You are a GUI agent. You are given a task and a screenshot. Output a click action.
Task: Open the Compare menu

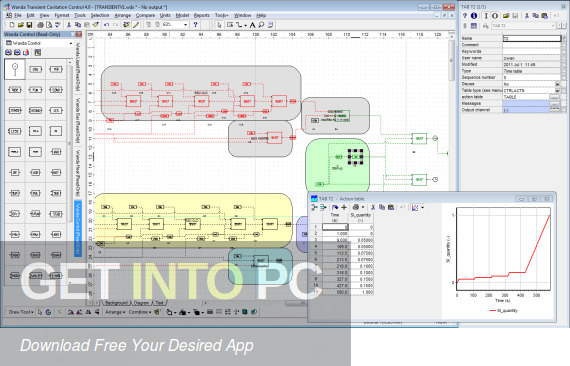pos(145,15)
